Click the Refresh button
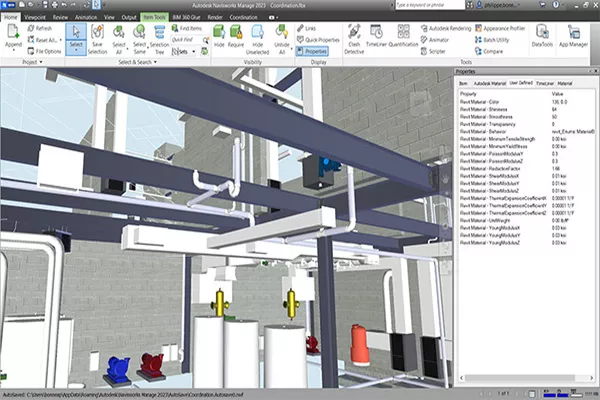 42,29
